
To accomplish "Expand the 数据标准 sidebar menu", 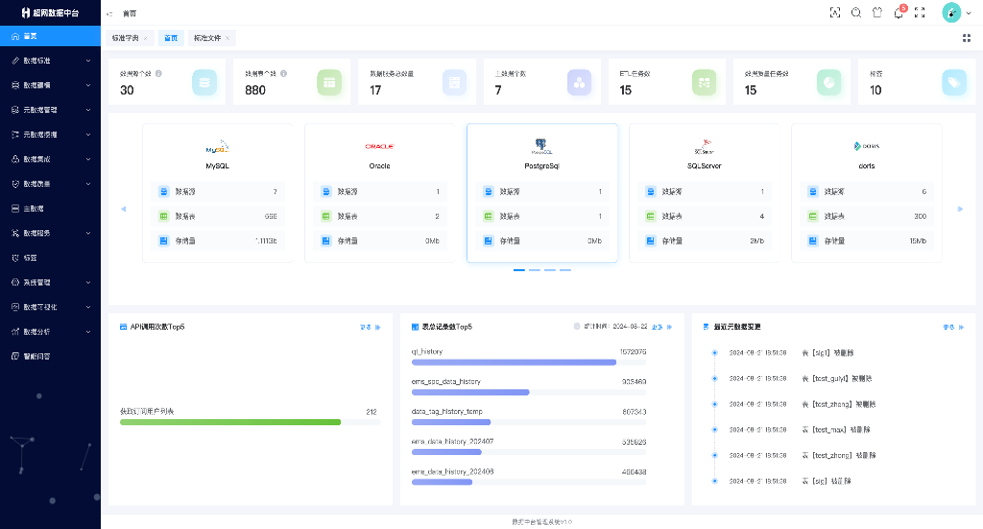I will tap(50, 61).
